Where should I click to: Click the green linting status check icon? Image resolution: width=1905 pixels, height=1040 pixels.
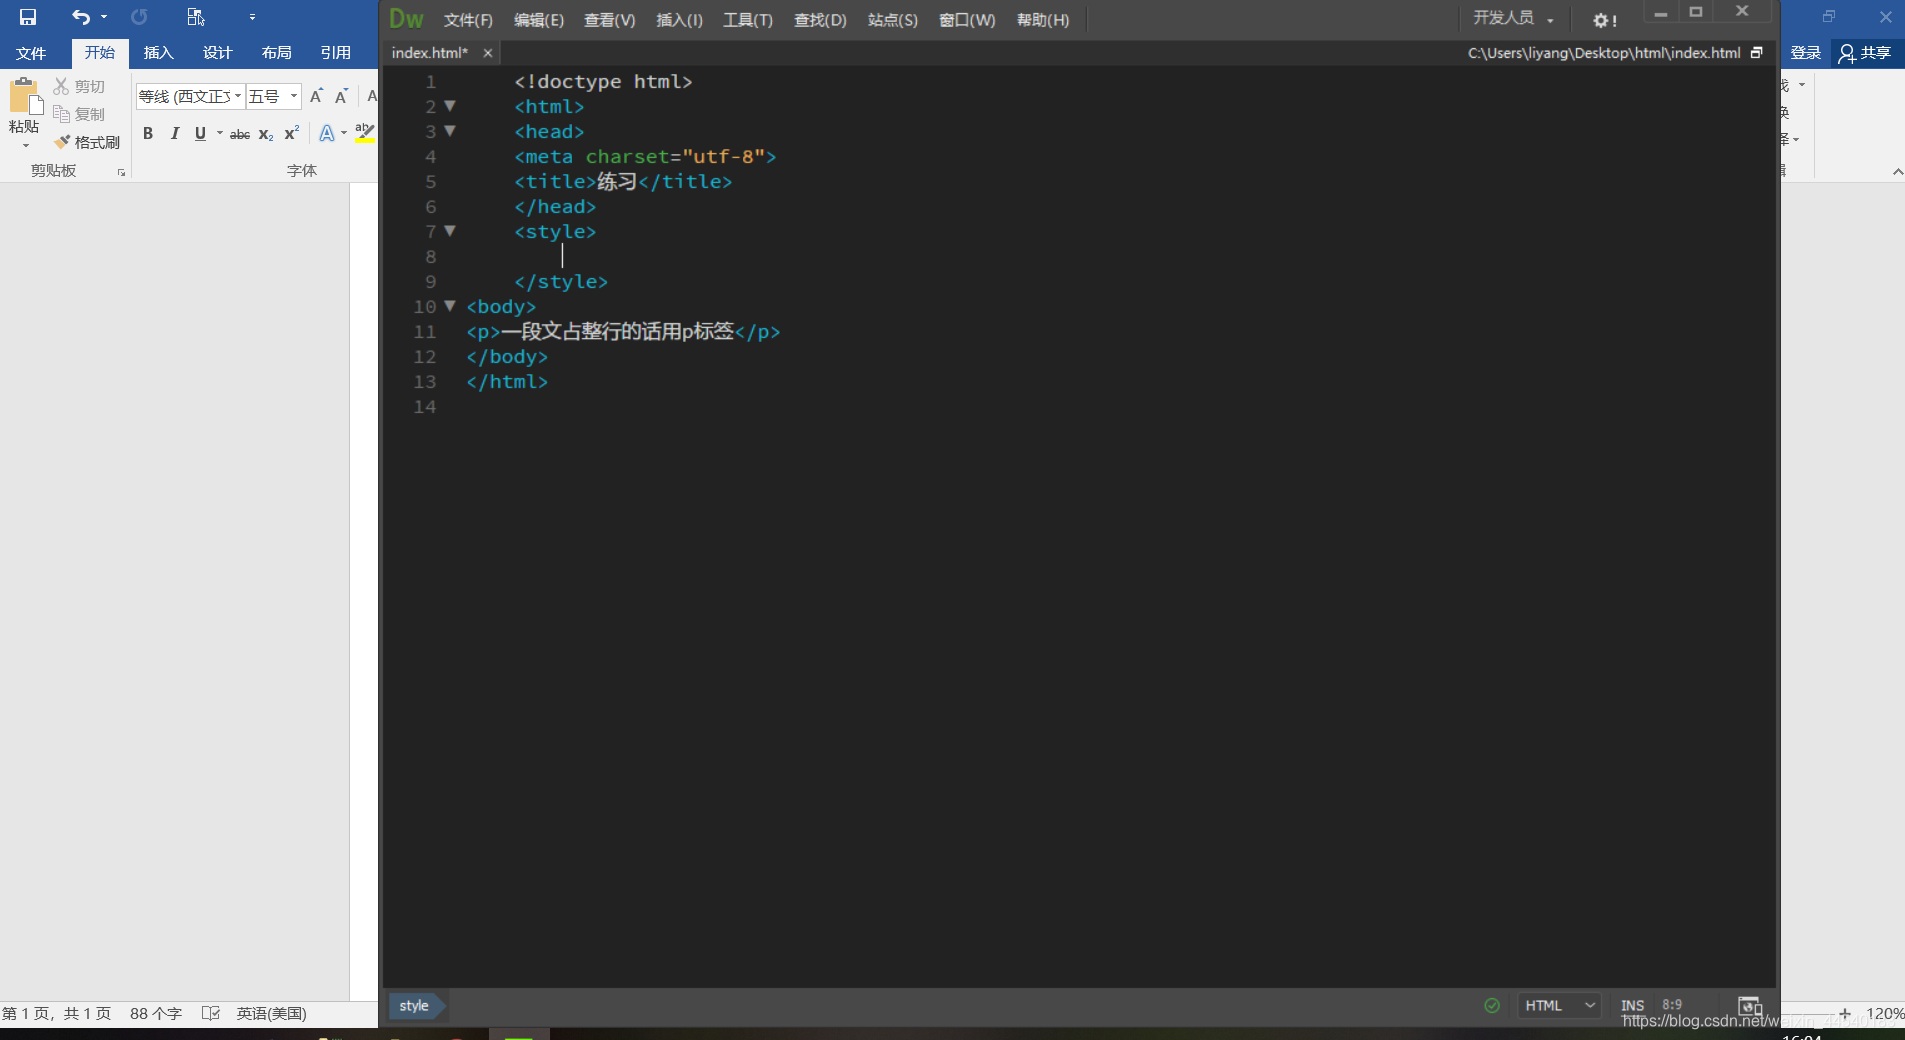[x=1492, y=1006]
